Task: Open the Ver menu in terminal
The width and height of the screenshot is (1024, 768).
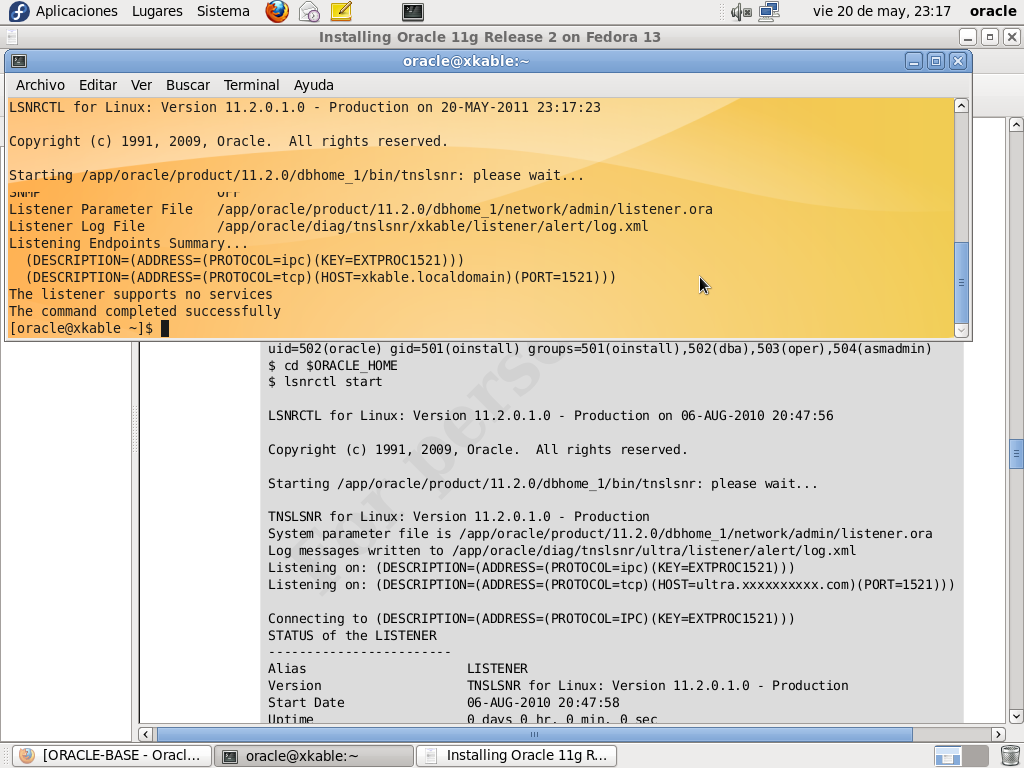Action: [141, 85]
